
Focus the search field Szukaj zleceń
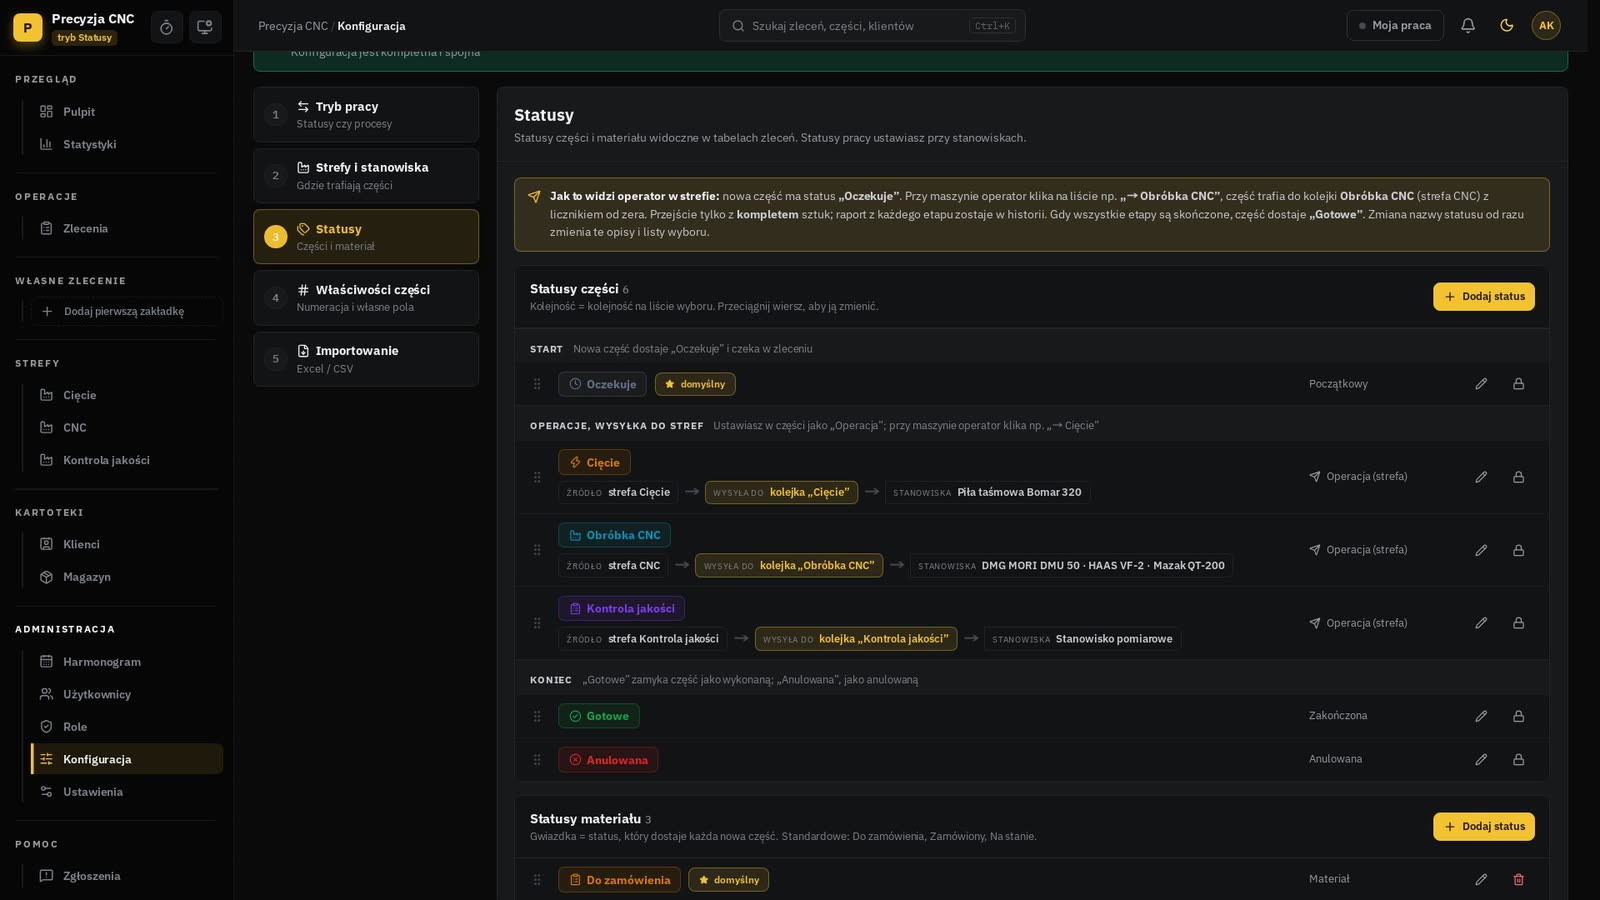[872, 26]
